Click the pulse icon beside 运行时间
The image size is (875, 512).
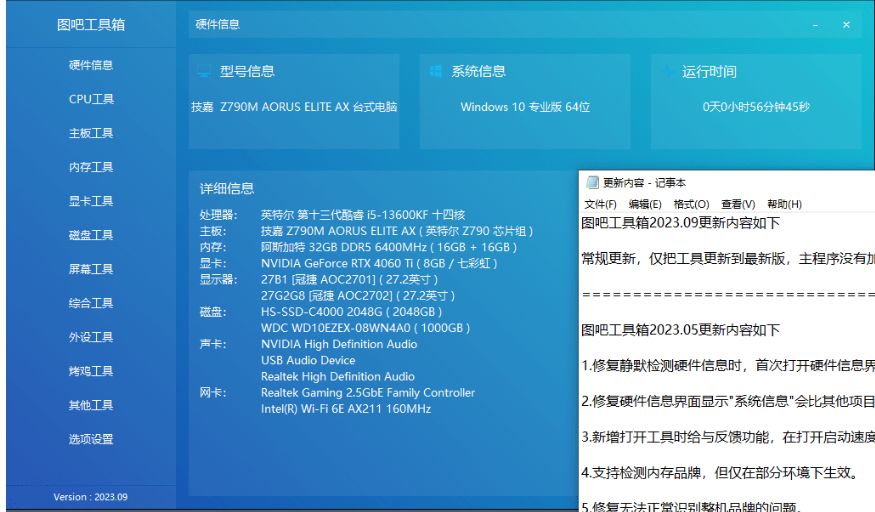tap(667, 71)
